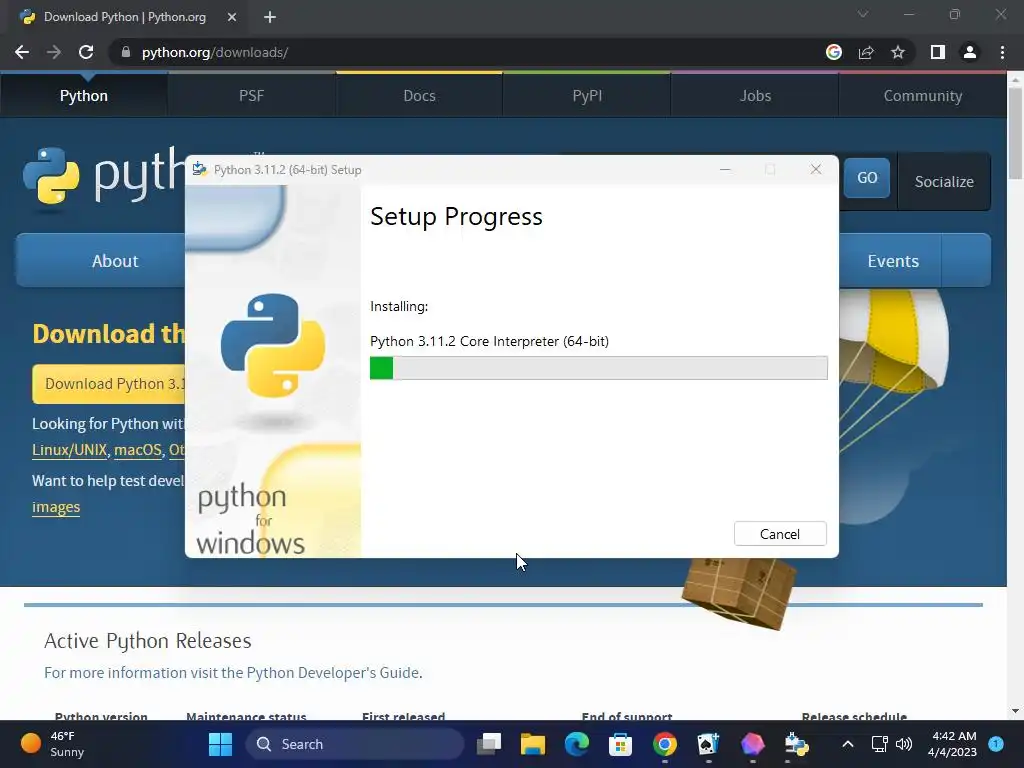Click the address bar URL
This screenshot has height=768, width=1024.
(x=215, y=52)
